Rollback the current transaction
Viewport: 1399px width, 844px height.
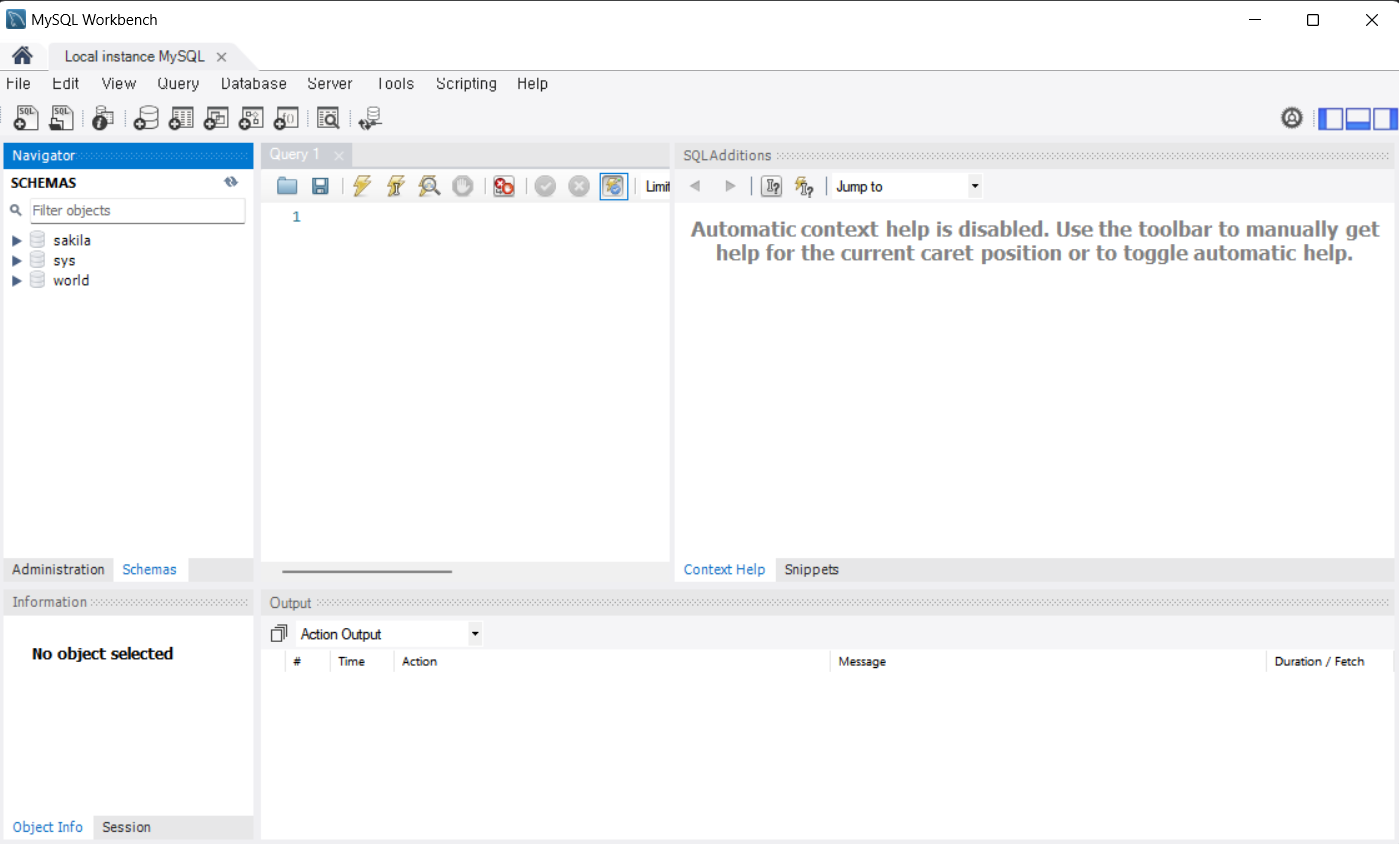(579, 186)
